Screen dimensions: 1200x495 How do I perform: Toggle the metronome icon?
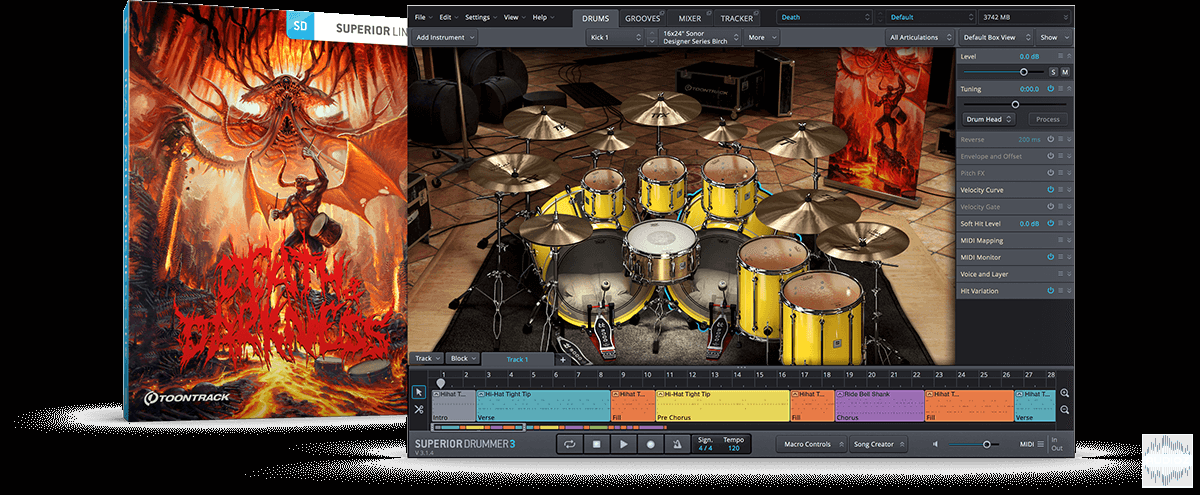[x=678, y=444]
